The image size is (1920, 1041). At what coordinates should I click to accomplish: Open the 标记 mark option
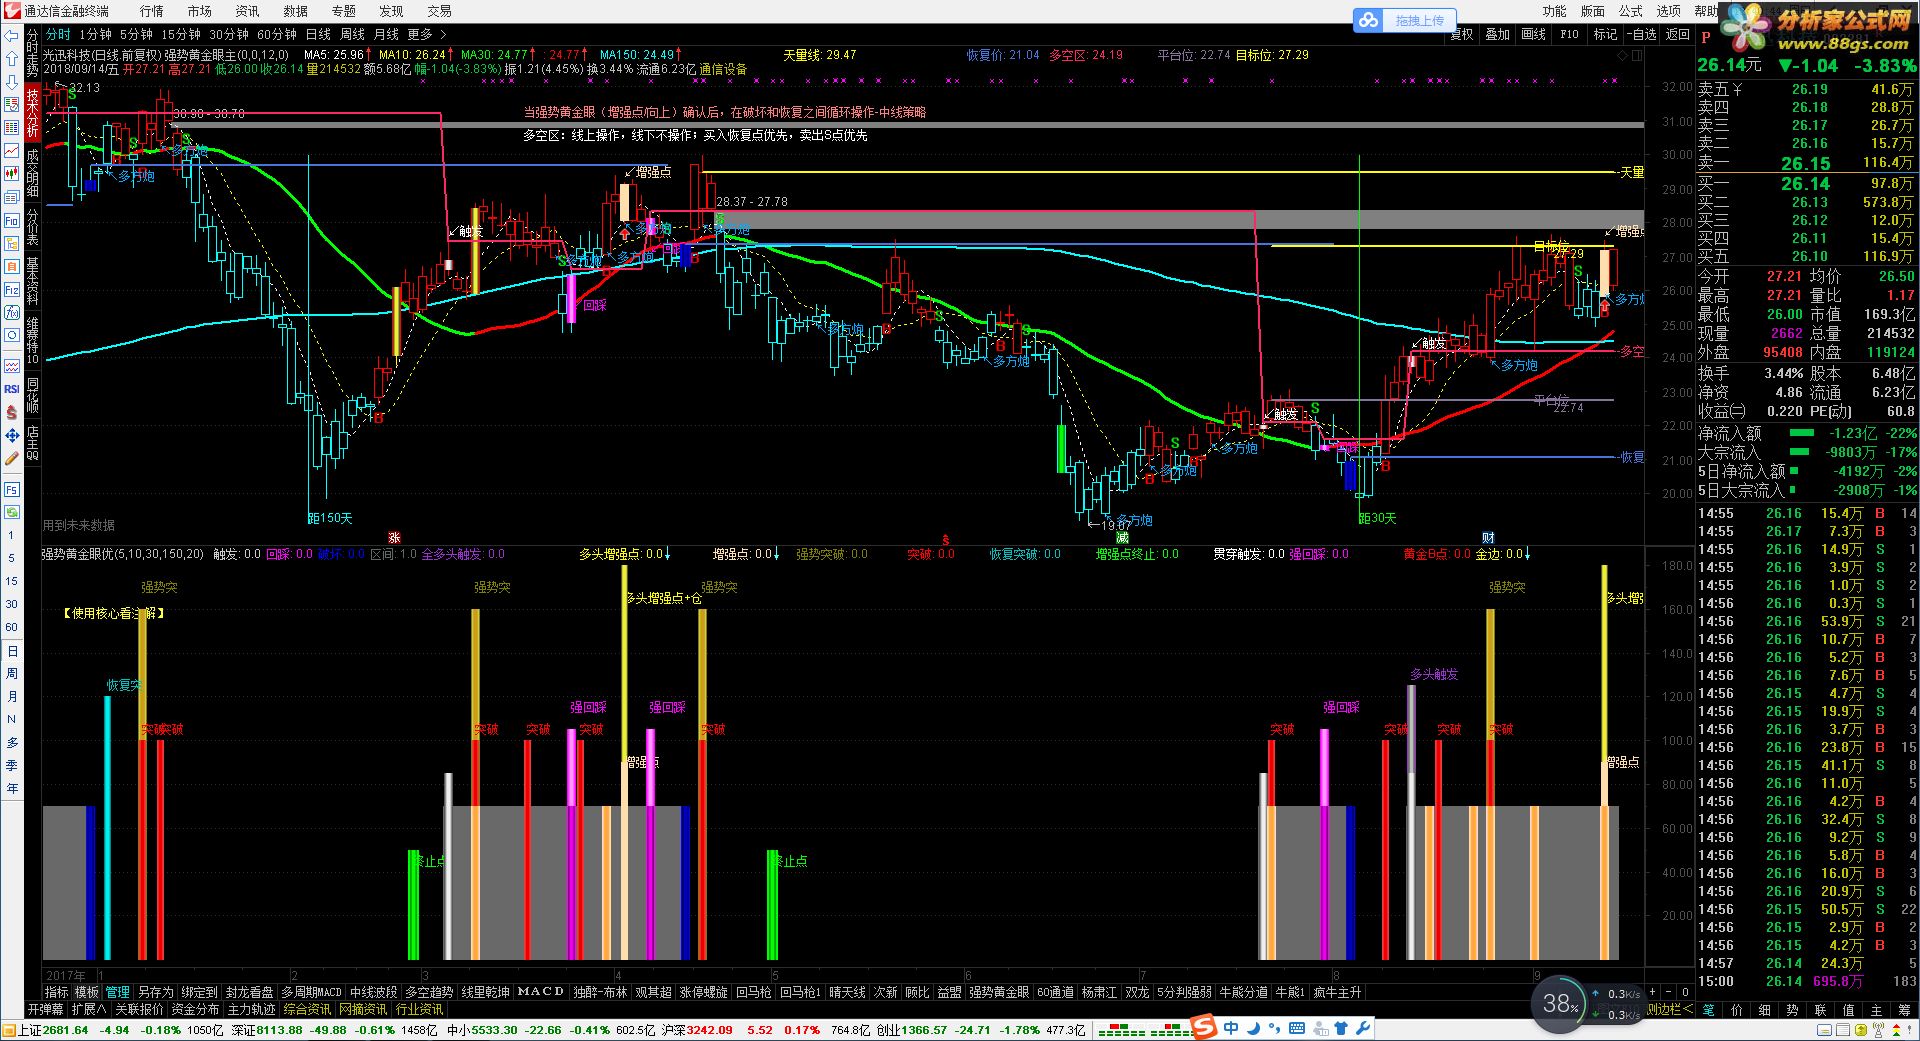(1605, 35)
